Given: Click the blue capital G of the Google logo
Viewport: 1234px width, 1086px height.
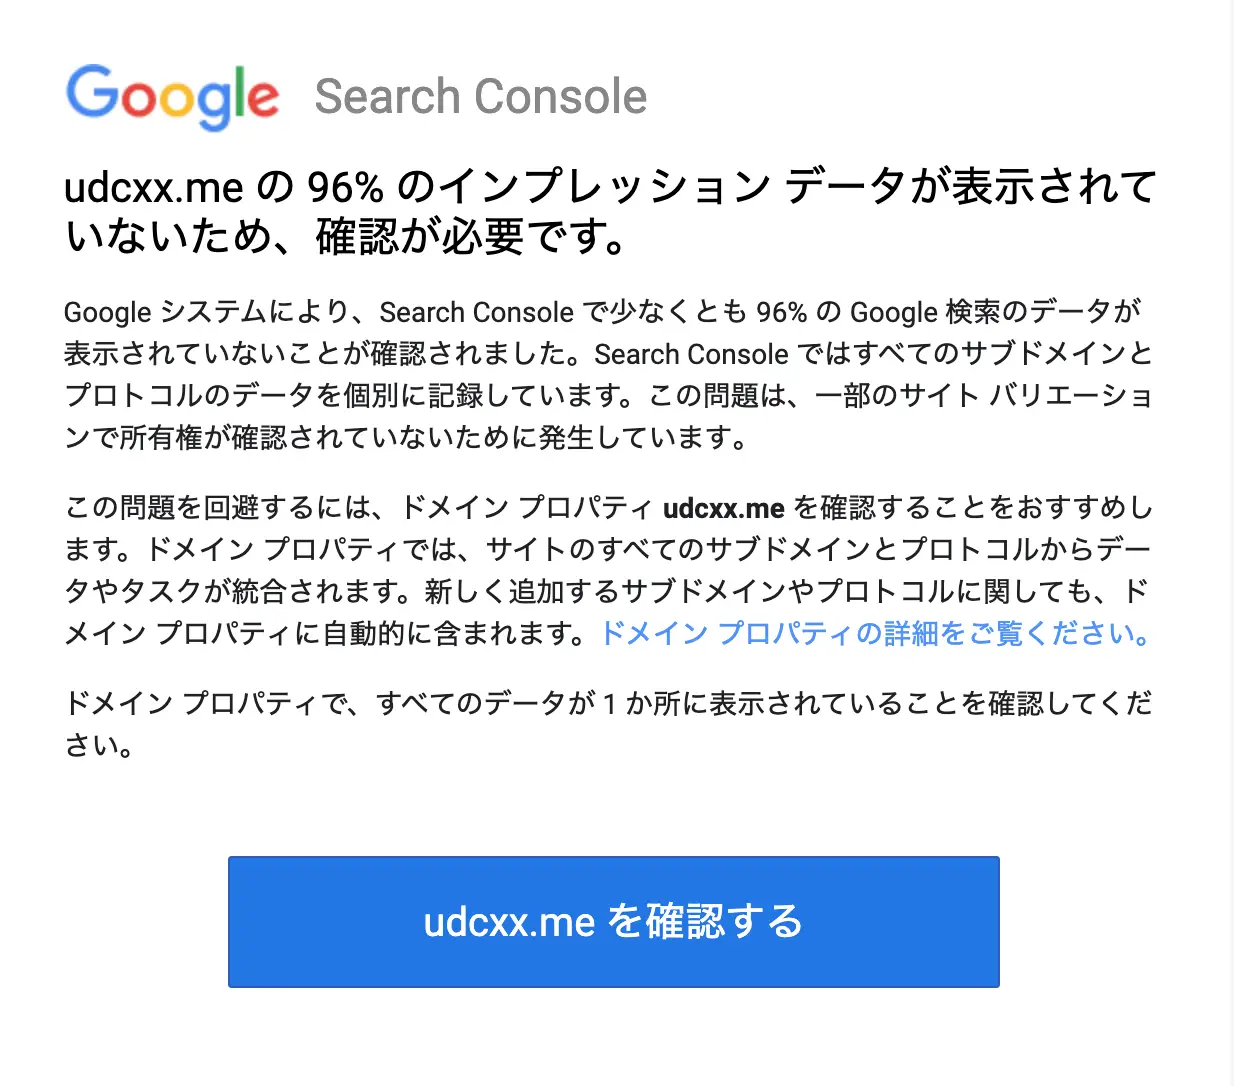Looking at the screenshot, I should coord(92,93).
